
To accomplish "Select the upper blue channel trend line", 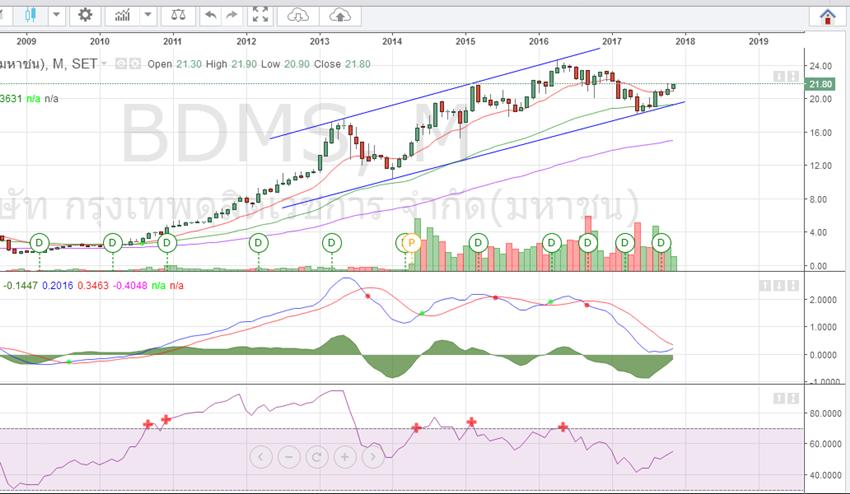I will click(x=434, y=94).
